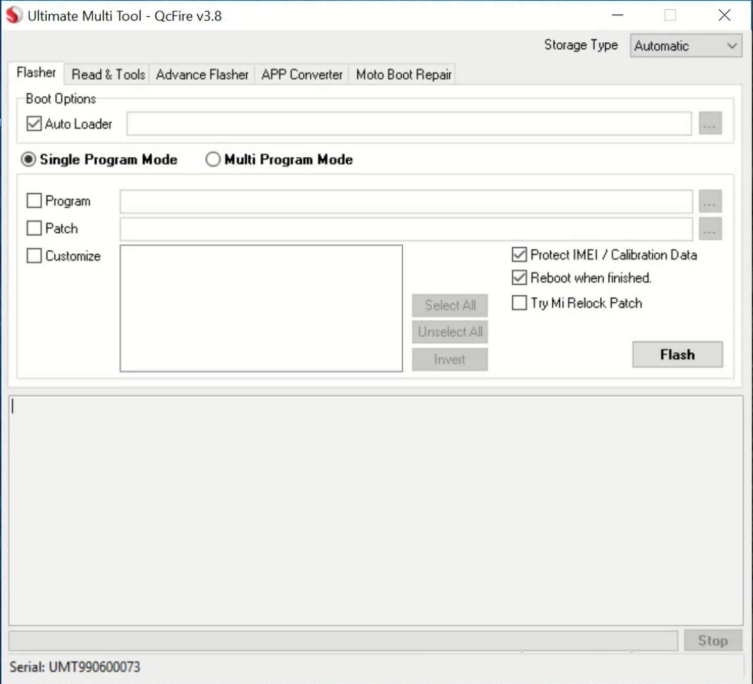Screen dimensions: 753x684
Task: Click the Auto Loader path field
Action: pyautogui.click(x=409, y=124)
